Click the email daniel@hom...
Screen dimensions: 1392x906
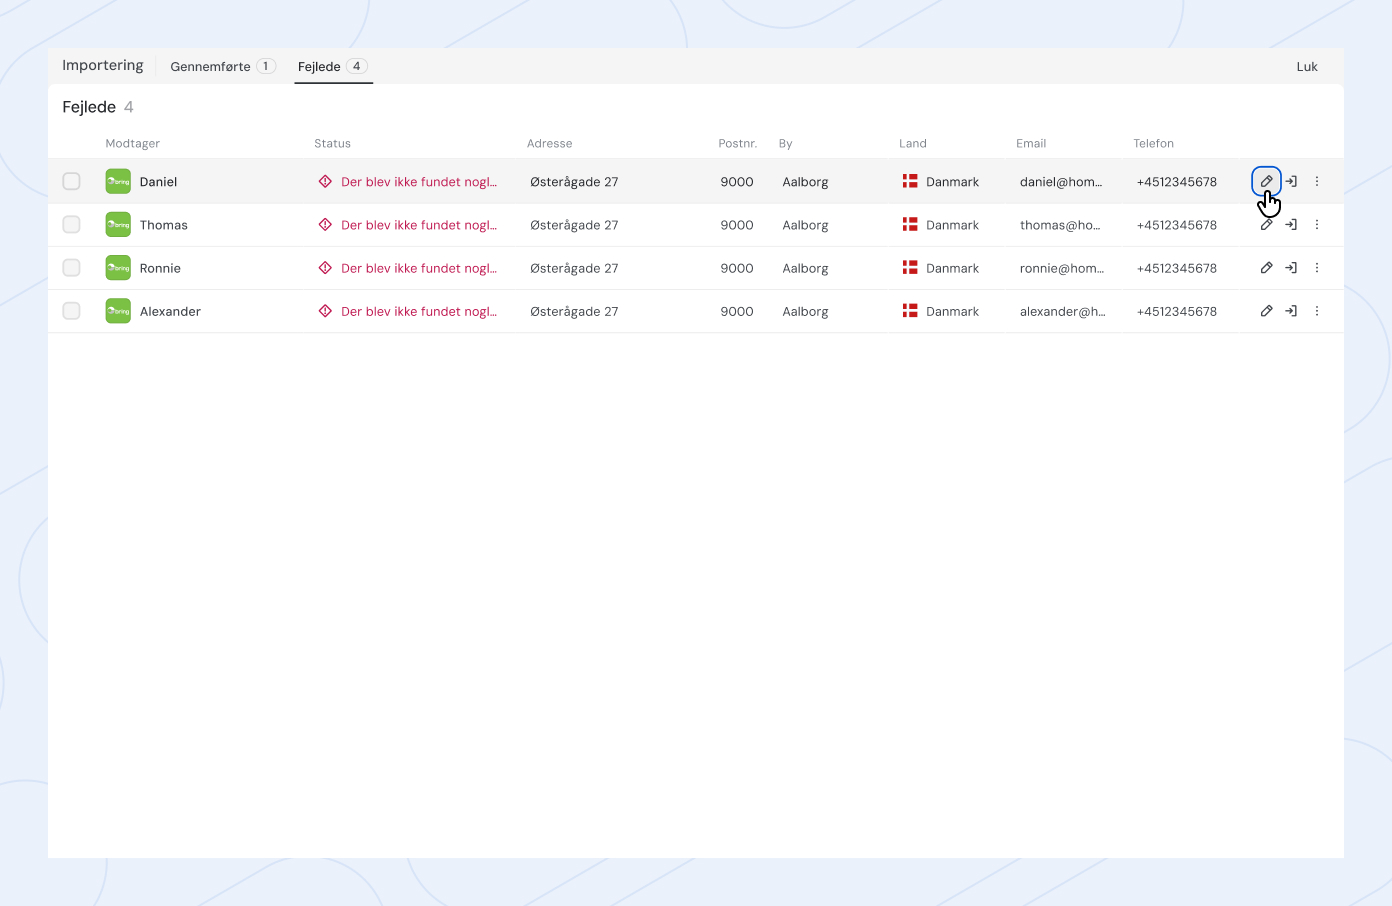pos(1061,182)
